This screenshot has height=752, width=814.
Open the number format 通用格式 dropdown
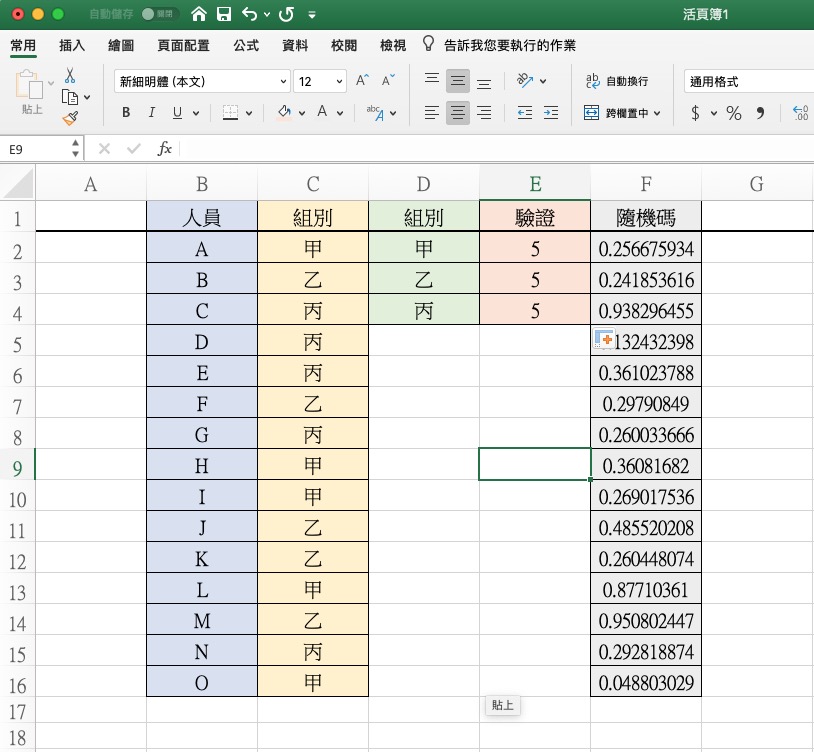pyautogui.click(x=748, y=82)
